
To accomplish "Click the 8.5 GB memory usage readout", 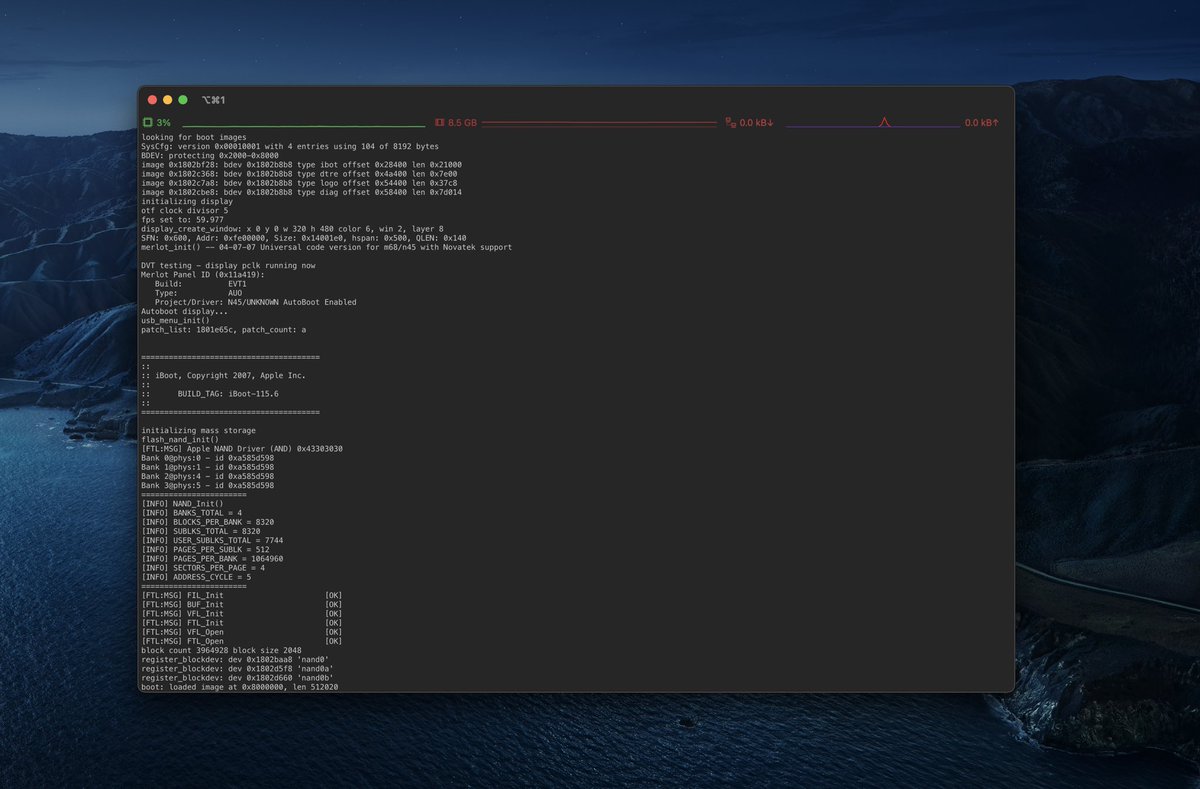I will (x=462, y=122).
